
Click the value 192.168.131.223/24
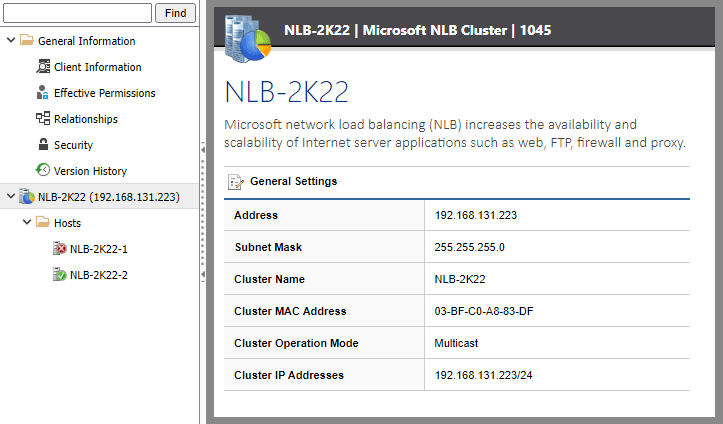click(x=483, y=375)
